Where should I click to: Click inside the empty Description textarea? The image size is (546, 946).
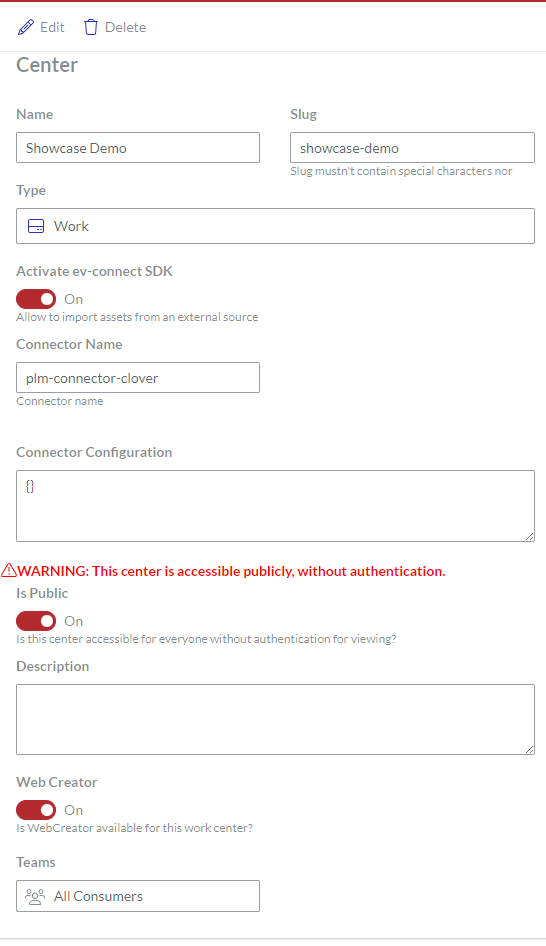click(x=275, y=719)
